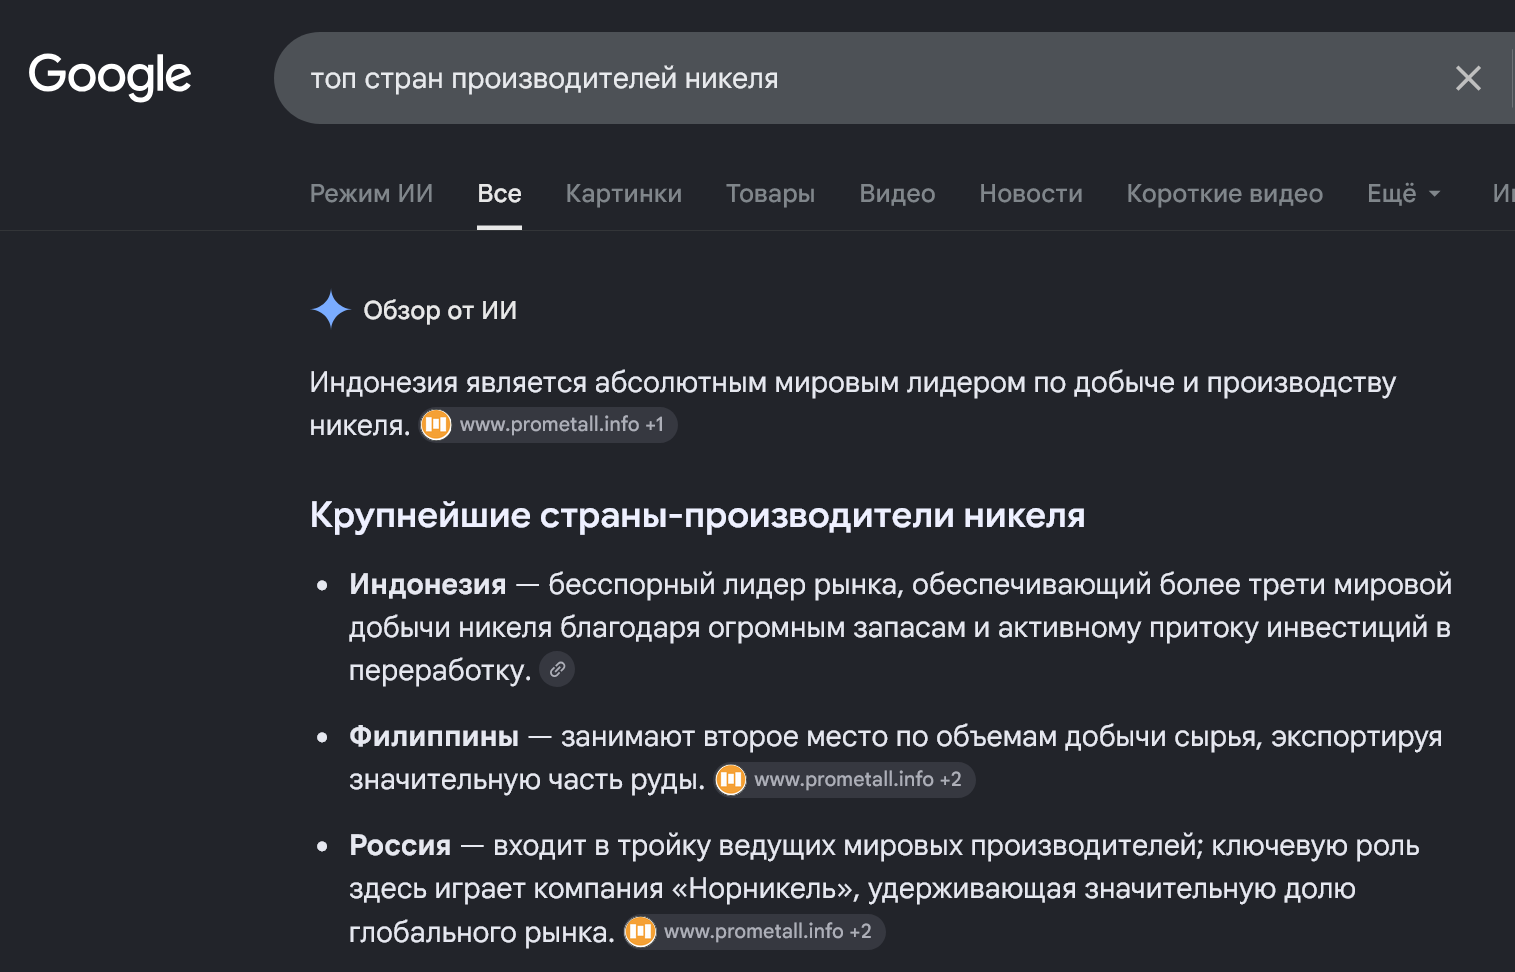This screenshot has height=972, width=1515.
Task: Open the Товары tab
Action: [770, 194]
